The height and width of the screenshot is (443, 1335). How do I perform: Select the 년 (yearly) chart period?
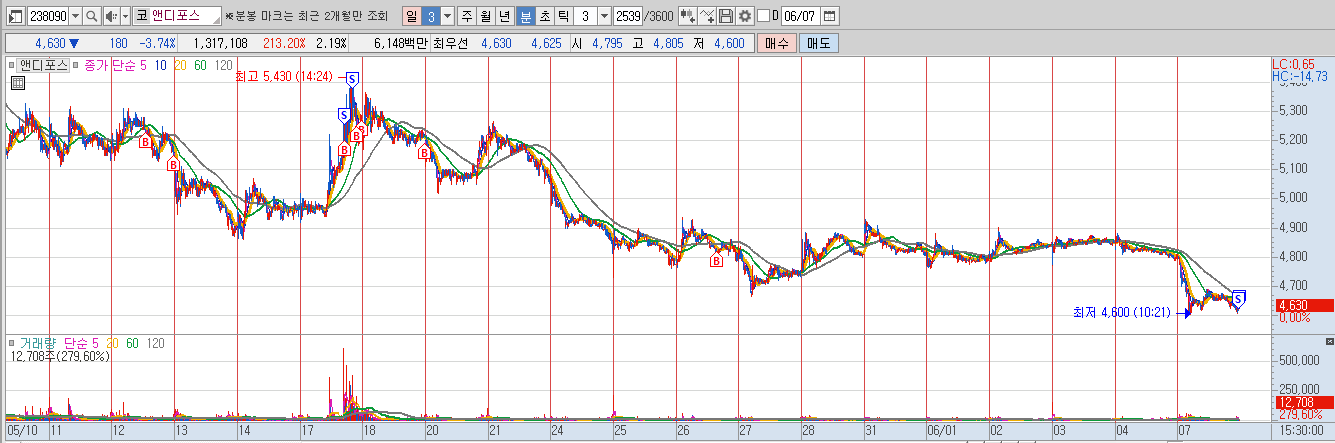(x=505, y=16)
